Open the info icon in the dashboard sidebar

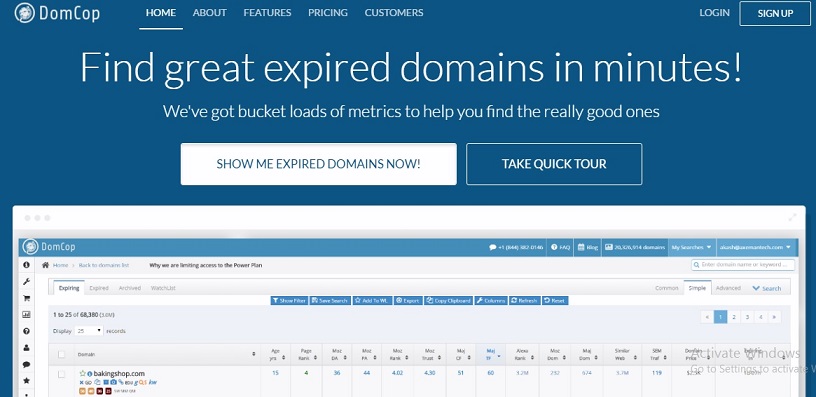(x=27, y=265)
